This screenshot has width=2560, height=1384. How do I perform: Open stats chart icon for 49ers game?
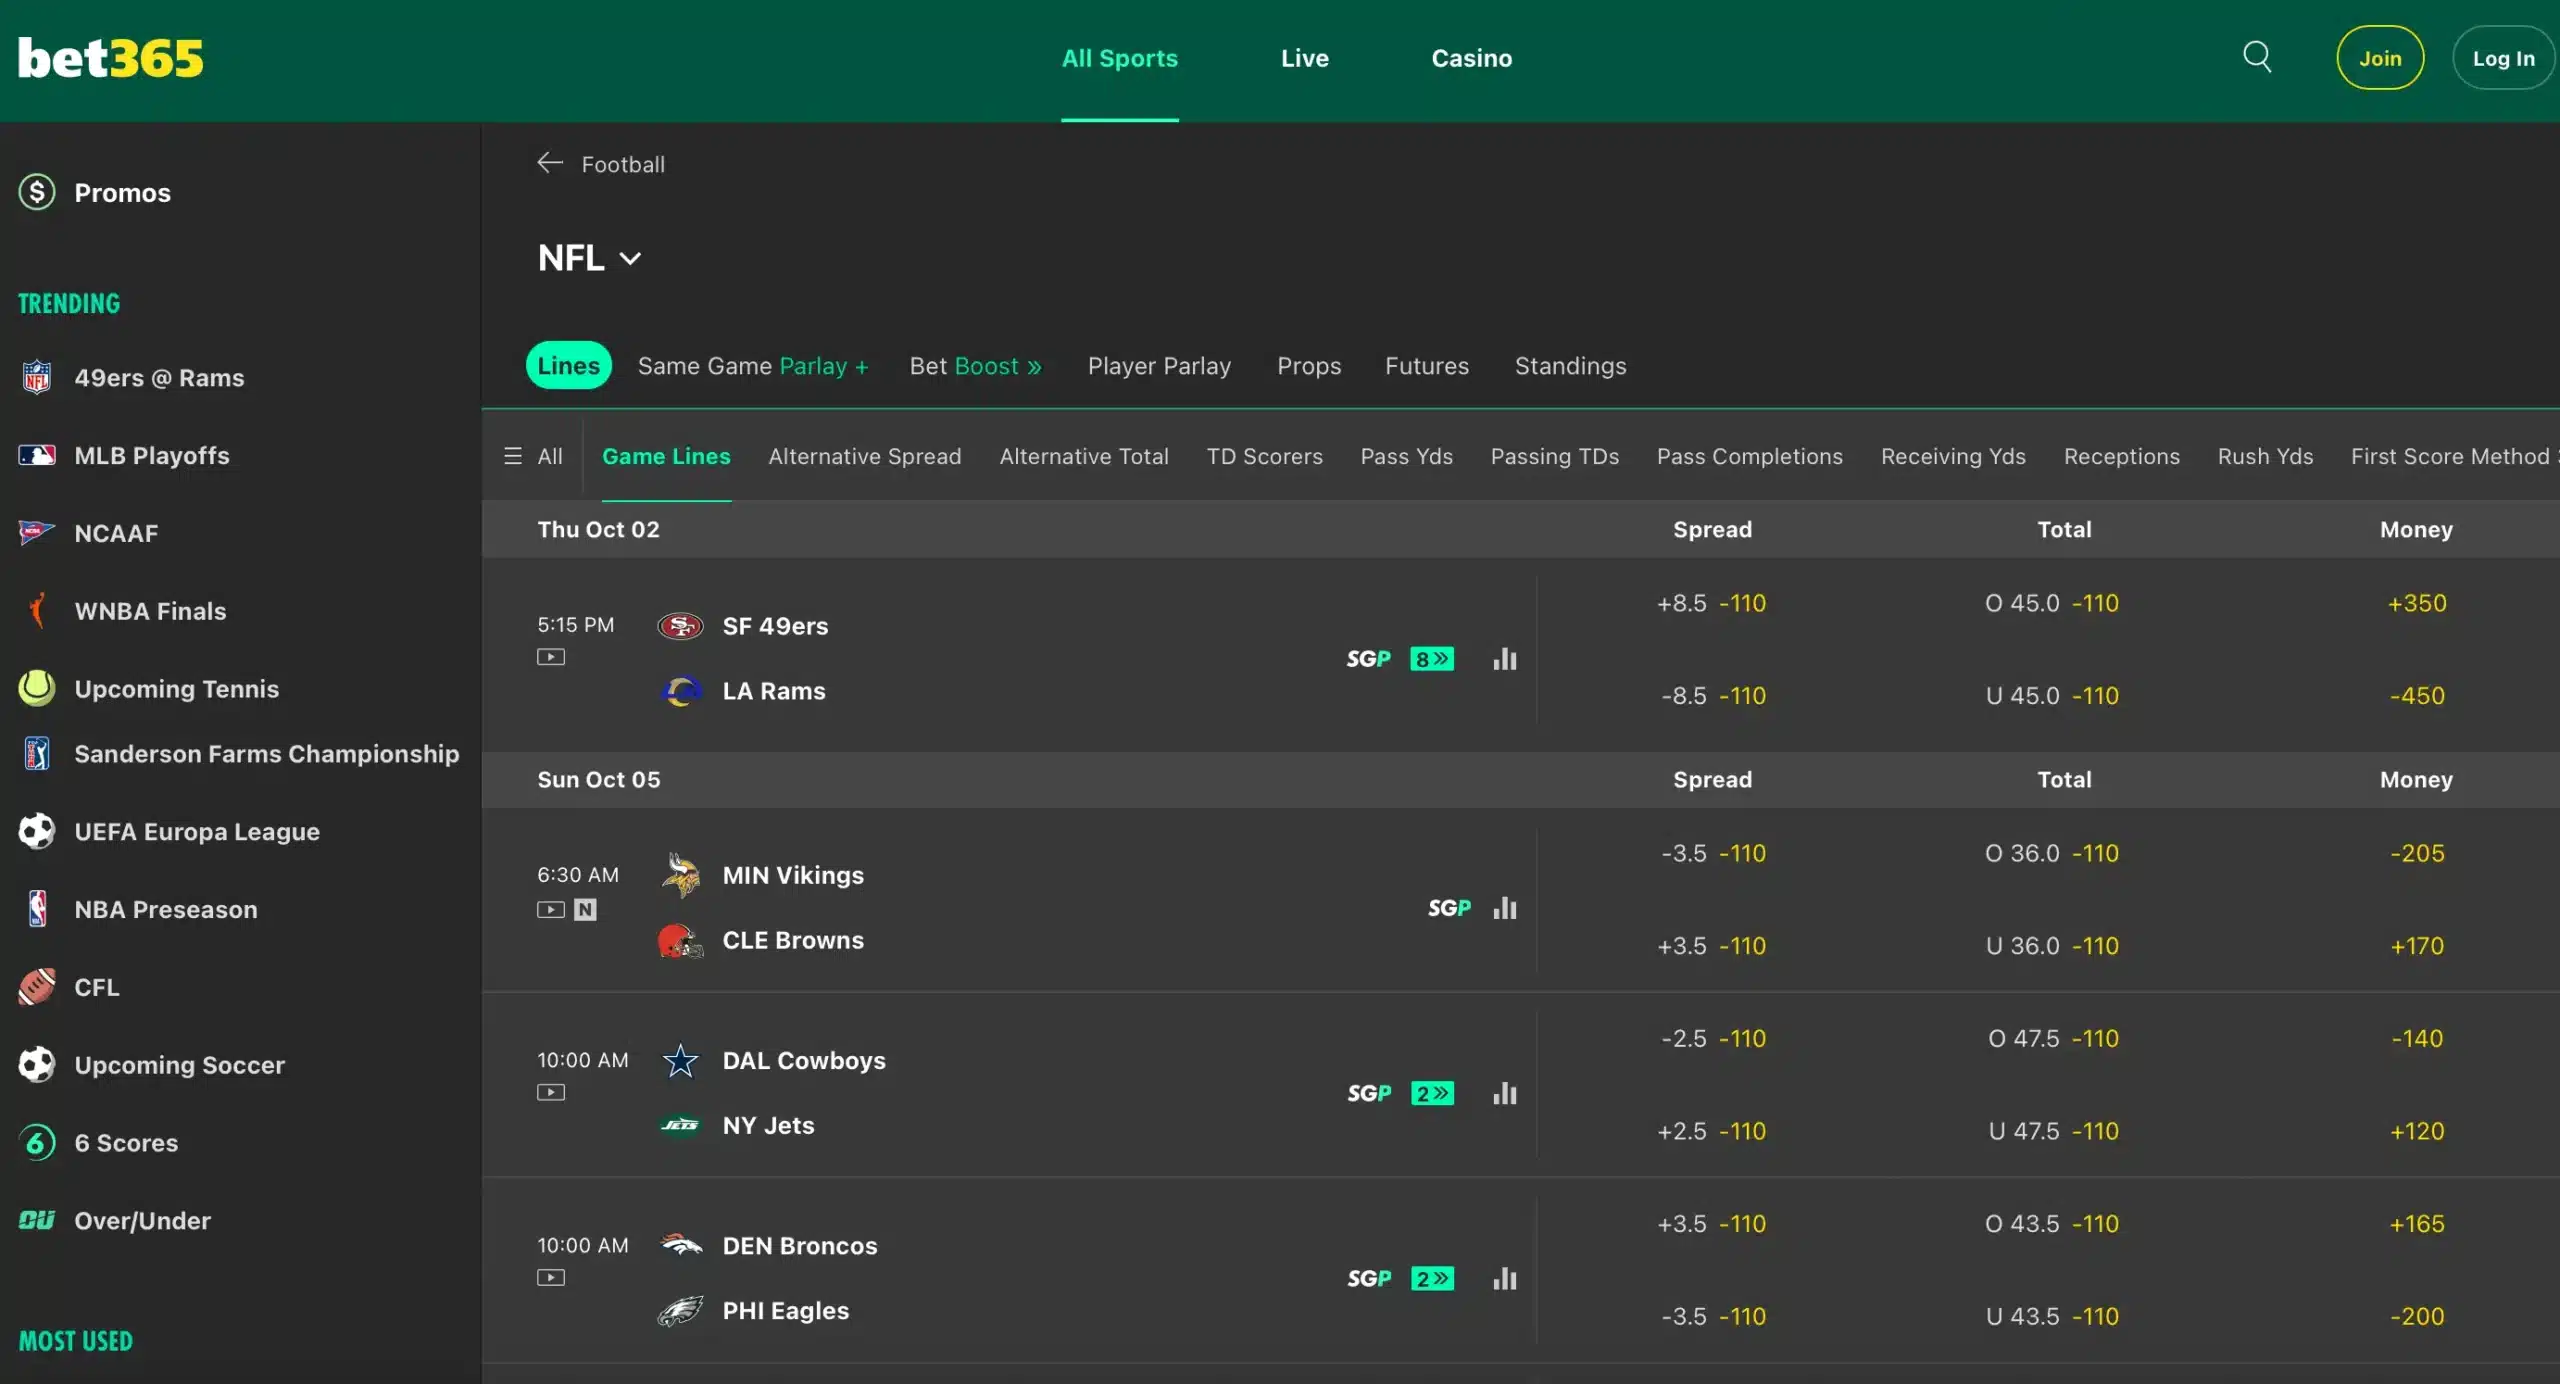[1504, 659]
